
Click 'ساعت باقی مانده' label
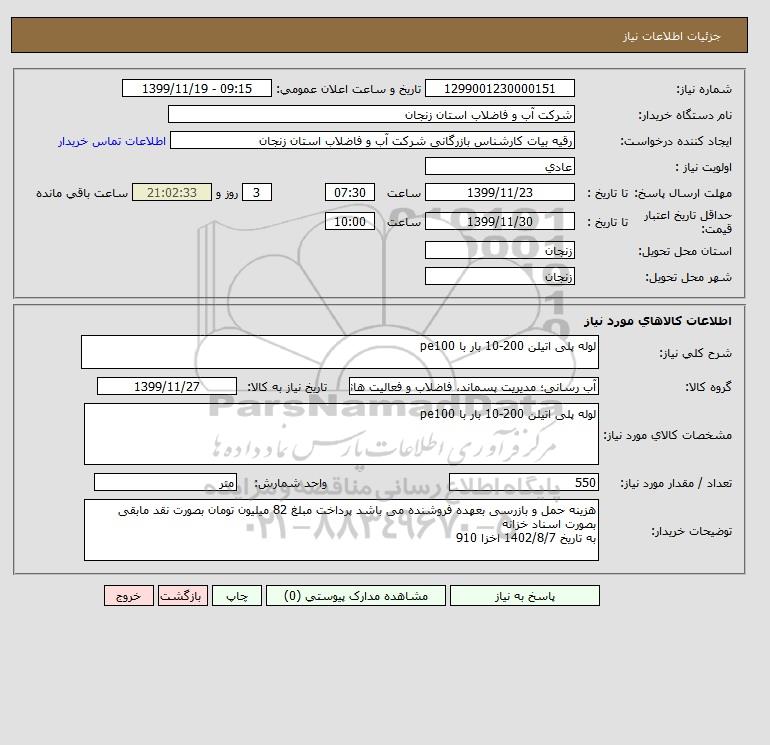(82, 193)
